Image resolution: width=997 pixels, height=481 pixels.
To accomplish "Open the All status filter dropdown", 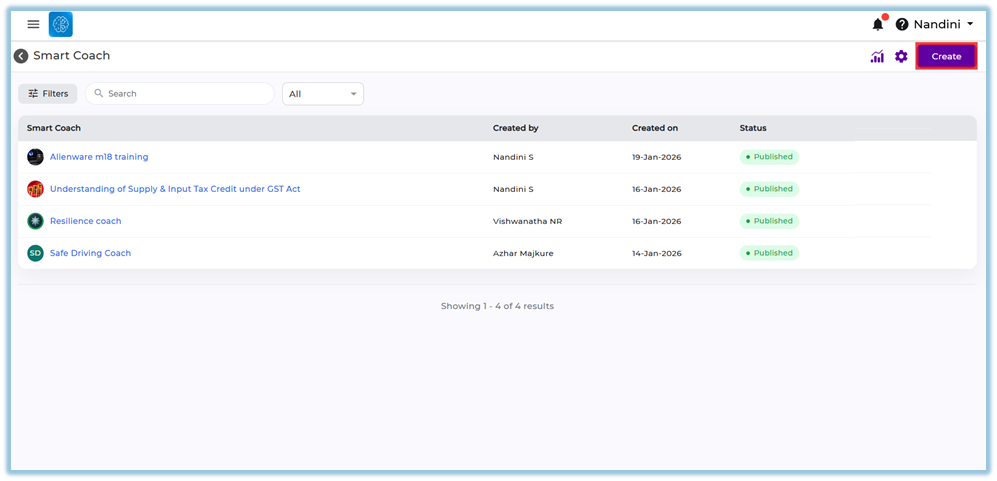I will click(x=323, y=94).
